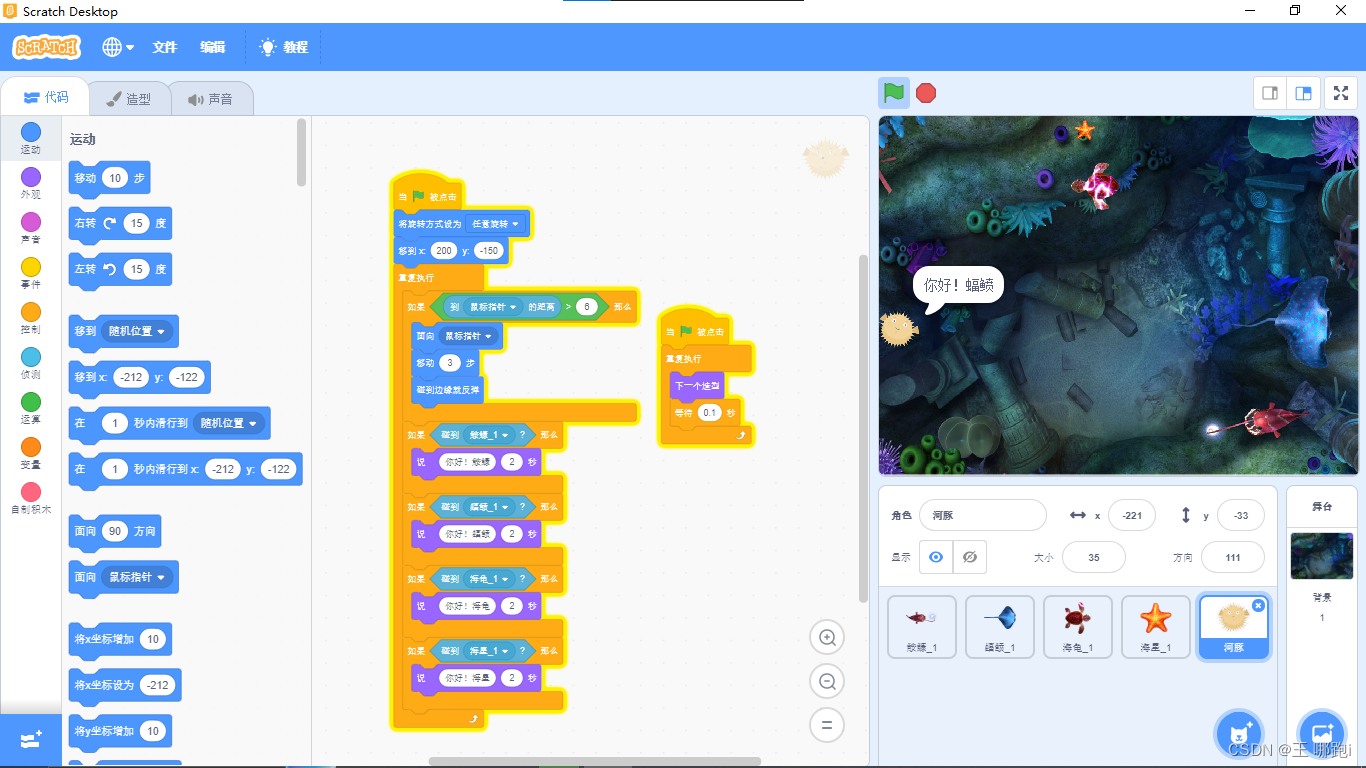Click the 左转 15 度 palette block

(x=120, y=270)
